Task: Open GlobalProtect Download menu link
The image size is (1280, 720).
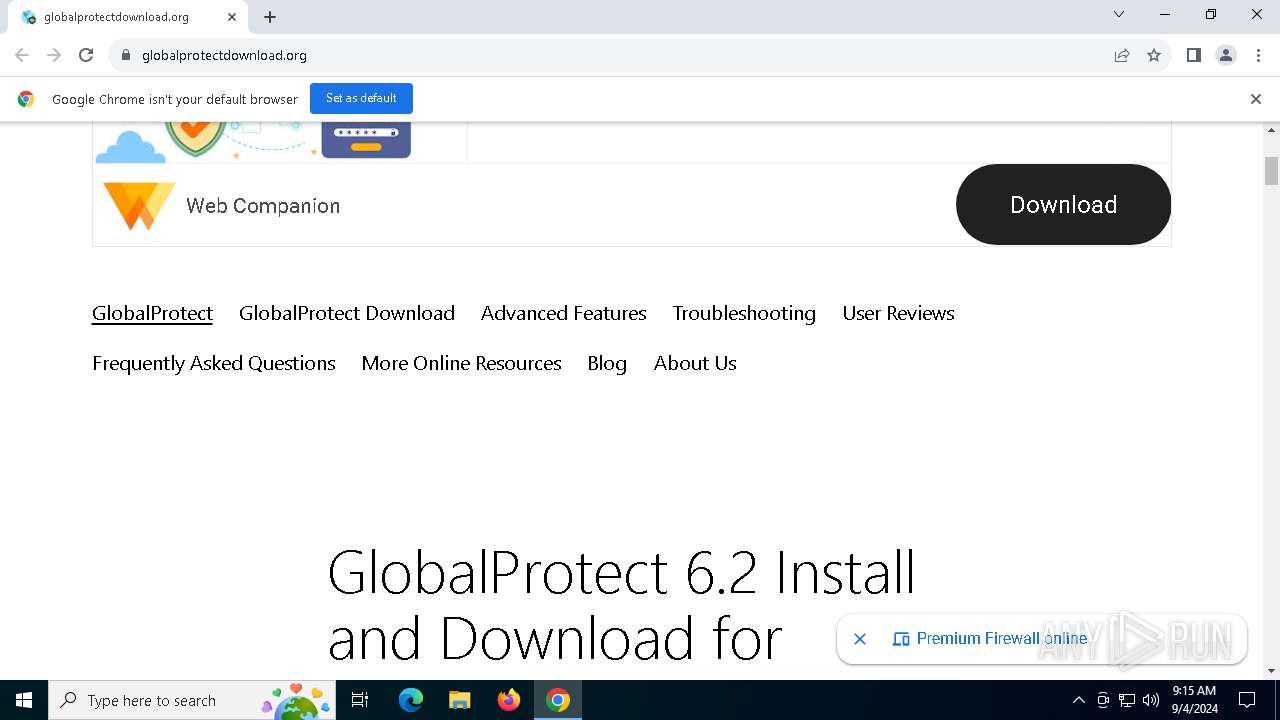Action: click(x=347, y=313)
